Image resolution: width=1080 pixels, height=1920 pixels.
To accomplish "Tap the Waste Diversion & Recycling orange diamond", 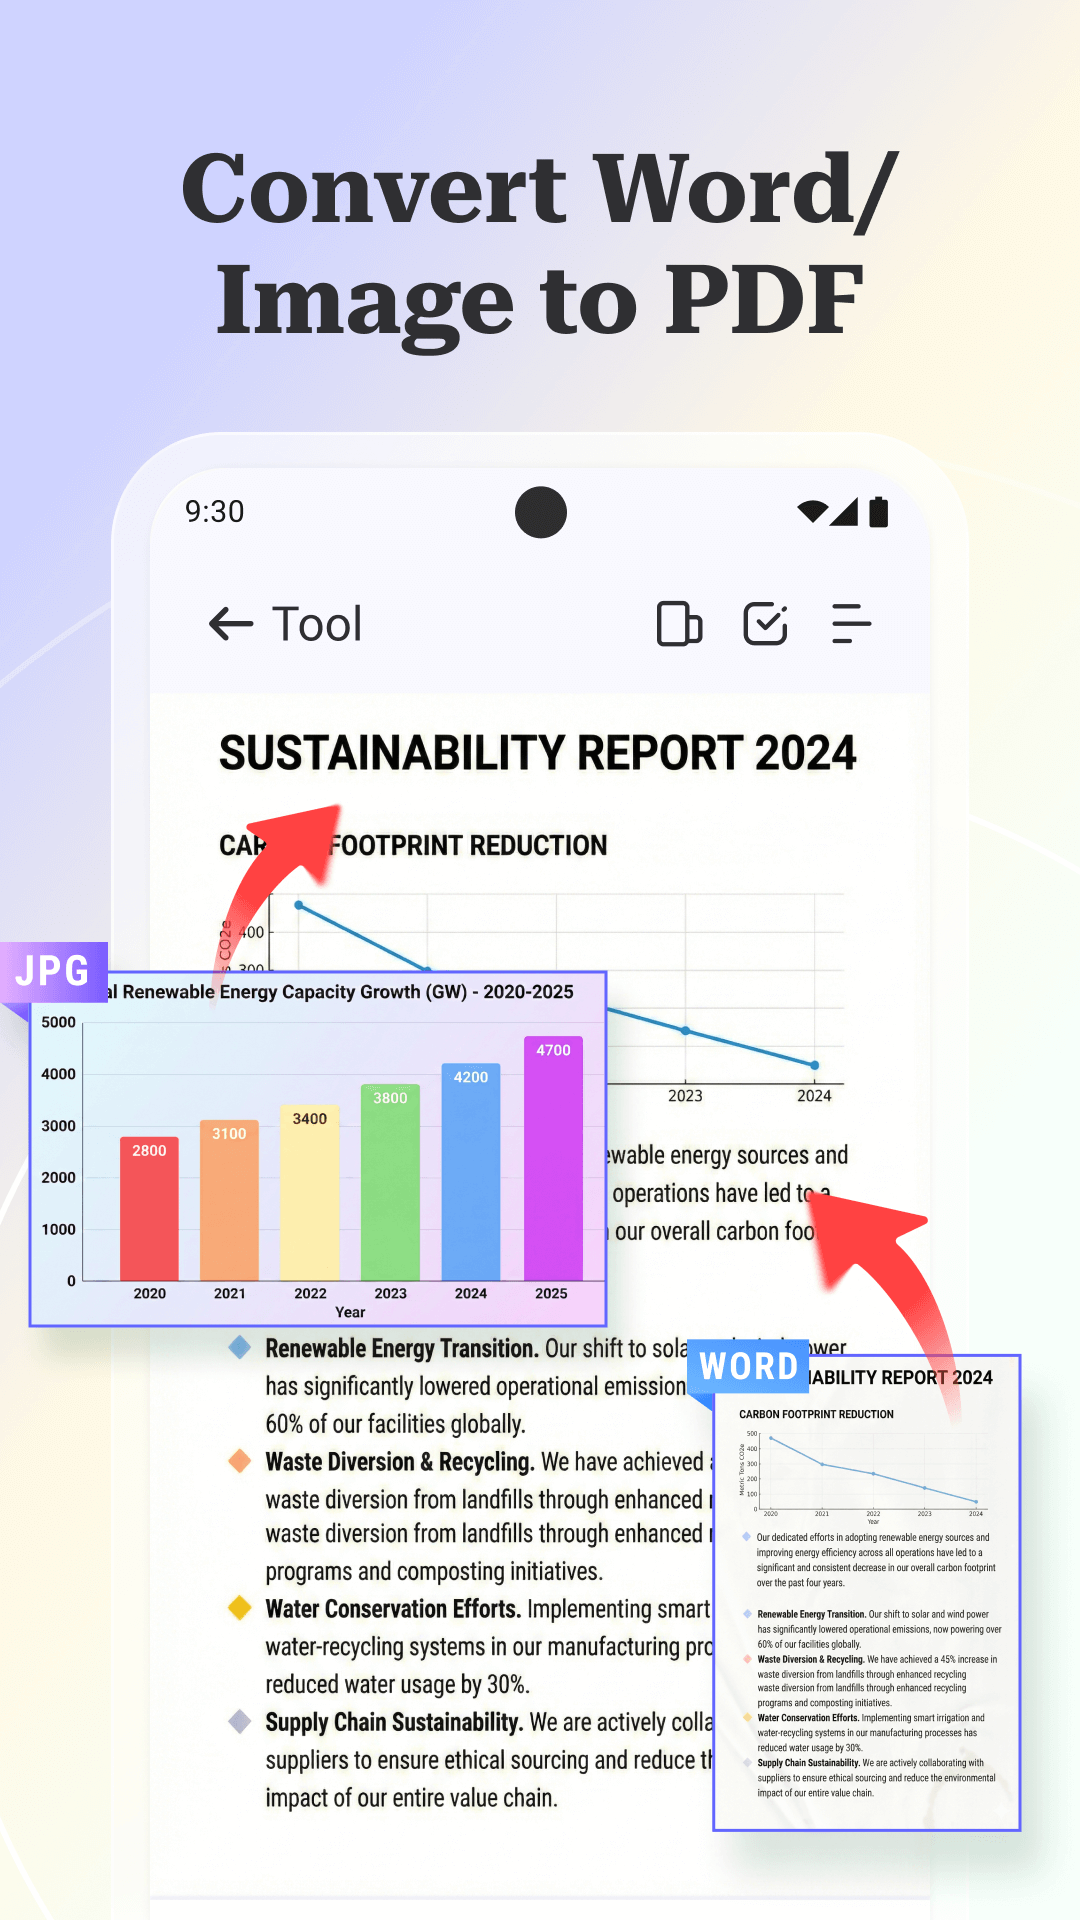I will 240,1461.
